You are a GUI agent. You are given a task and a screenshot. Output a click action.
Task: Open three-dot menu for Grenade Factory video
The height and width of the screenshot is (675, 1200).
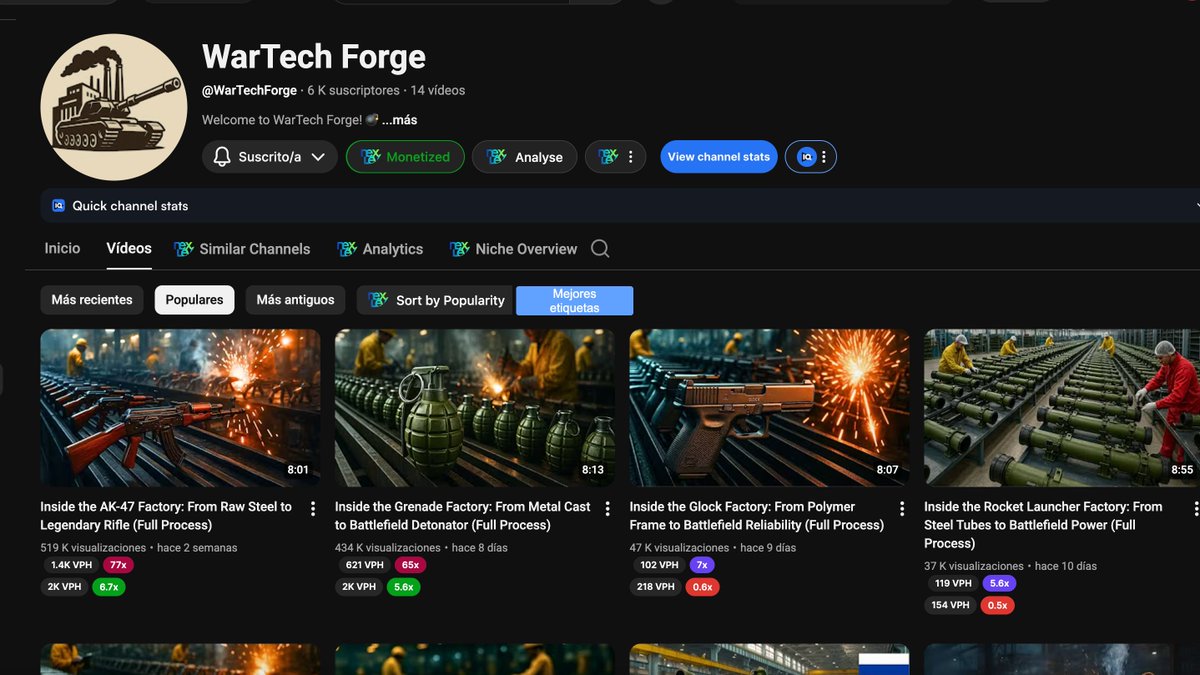(607, 509)
